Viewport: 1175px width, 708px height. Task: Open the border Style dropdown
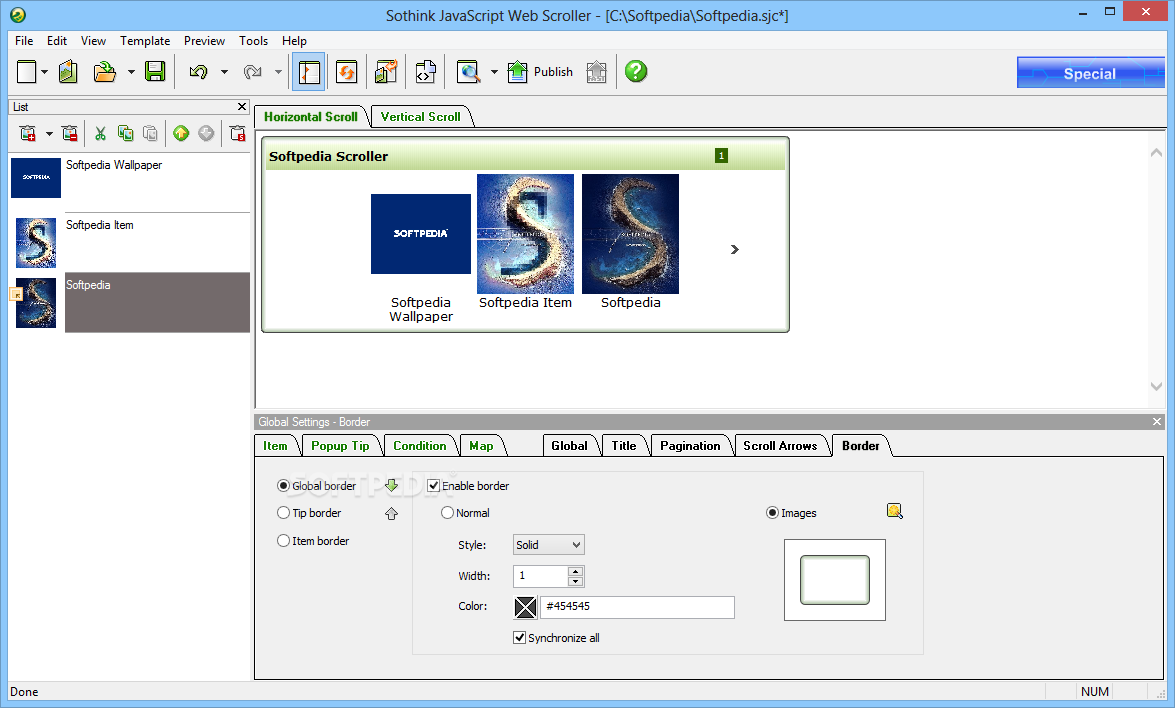[x=549, y=545]
